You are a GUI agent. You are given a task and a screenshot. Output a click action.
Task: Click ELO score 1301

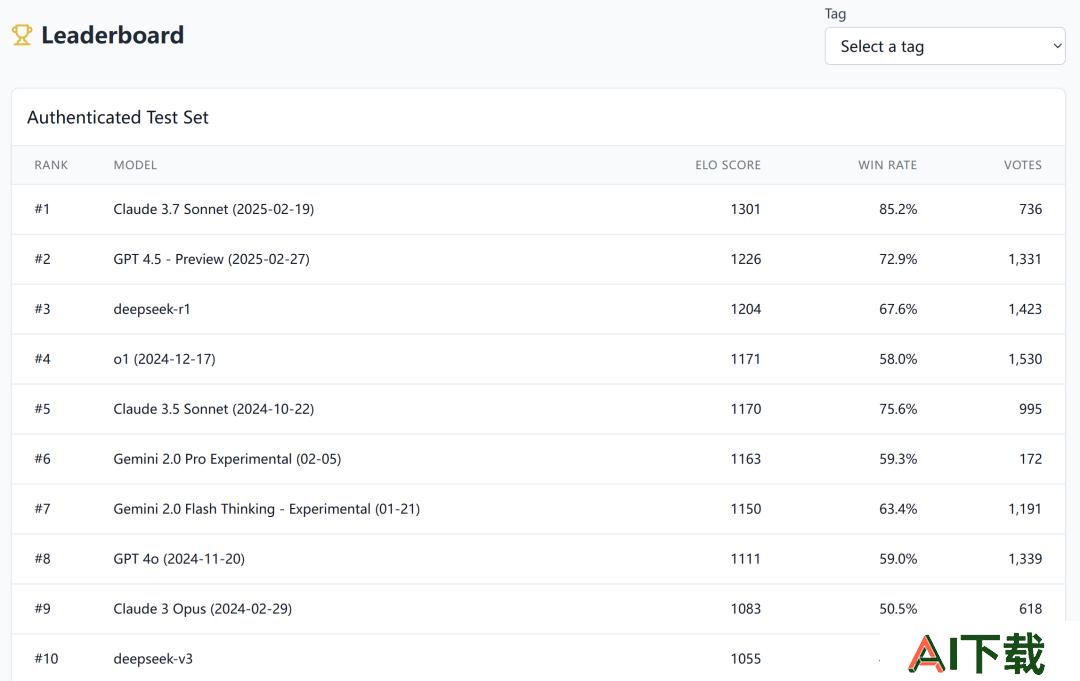pyautogui.click(x=745, y=209)
